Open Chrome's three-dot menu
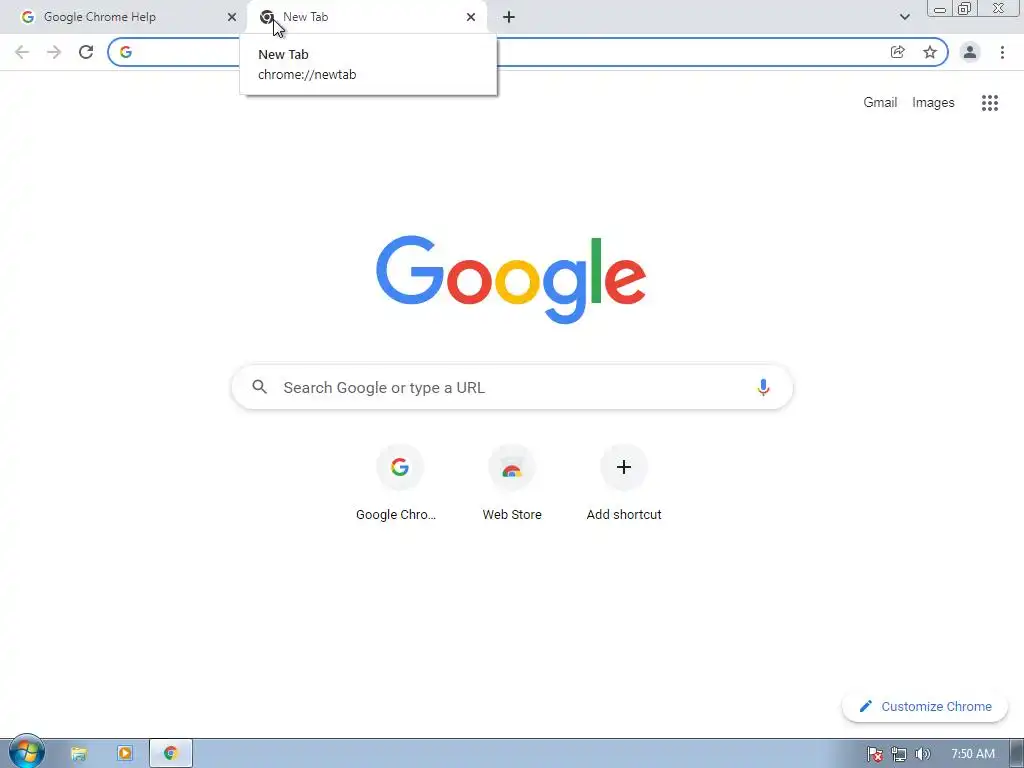 1002,52
